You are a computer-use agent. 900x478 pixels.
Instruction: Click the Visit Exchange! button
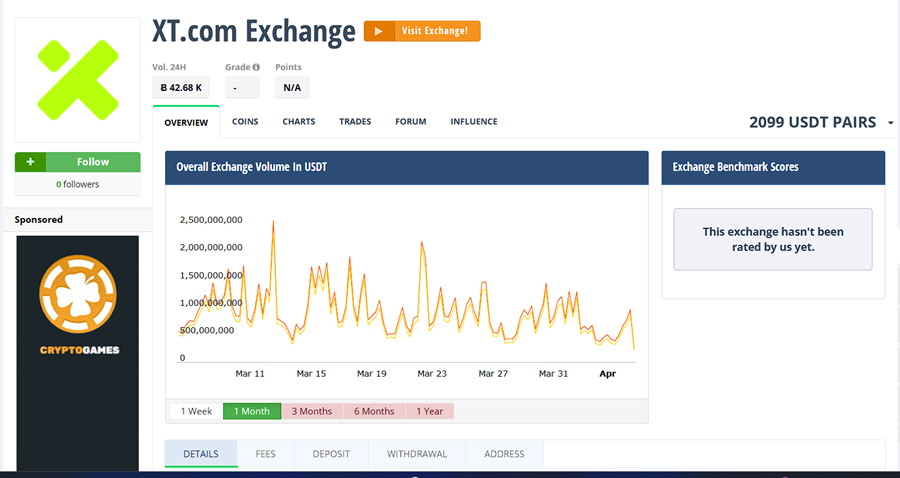pos(435,31)
